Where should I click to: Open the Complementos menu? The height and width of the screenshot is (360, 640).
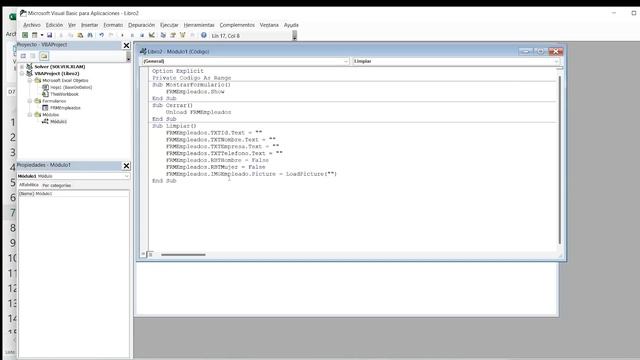pyautogui.click(x=237, y=25)
